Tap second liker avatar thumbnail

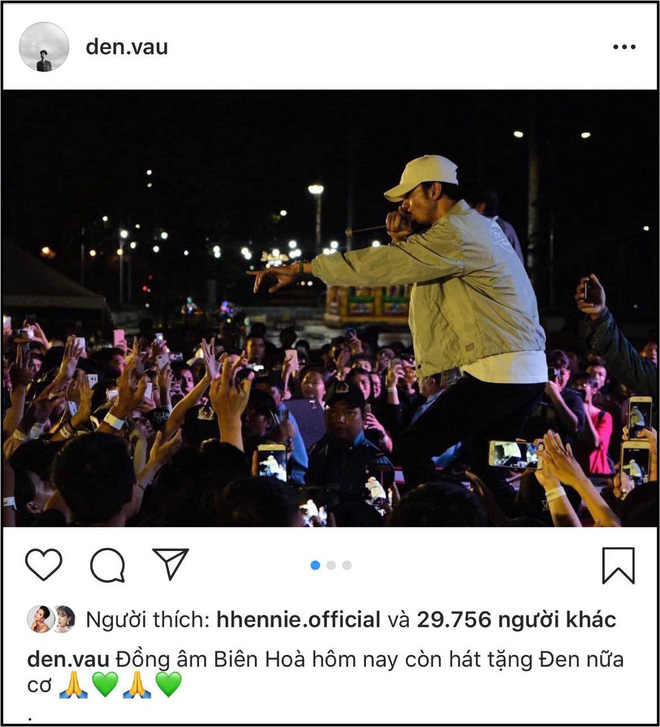[64, 619]
